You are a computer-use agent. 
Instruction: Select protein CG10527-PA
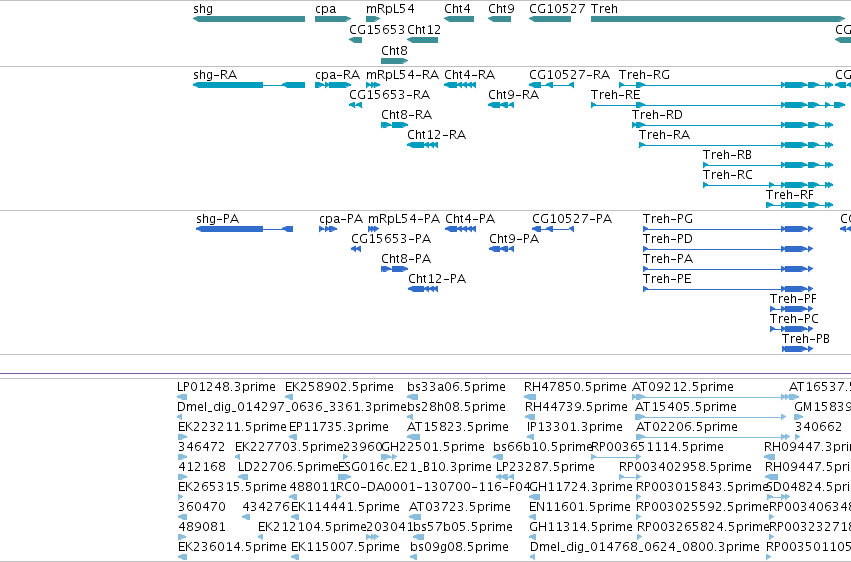[x=553, y=229]
